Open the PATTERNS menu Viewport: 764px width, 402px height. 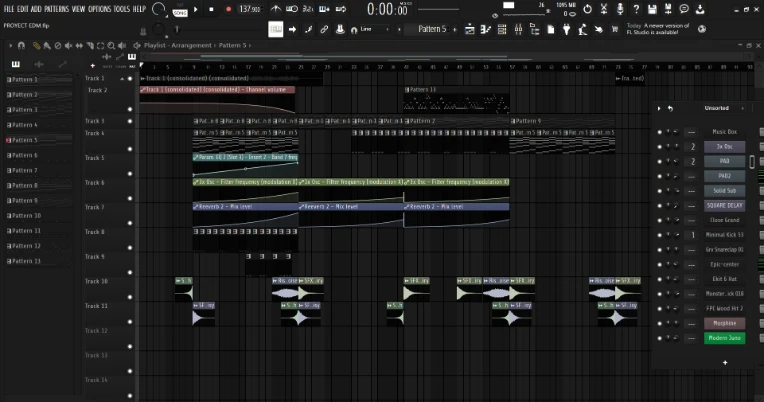click(57, 8)
